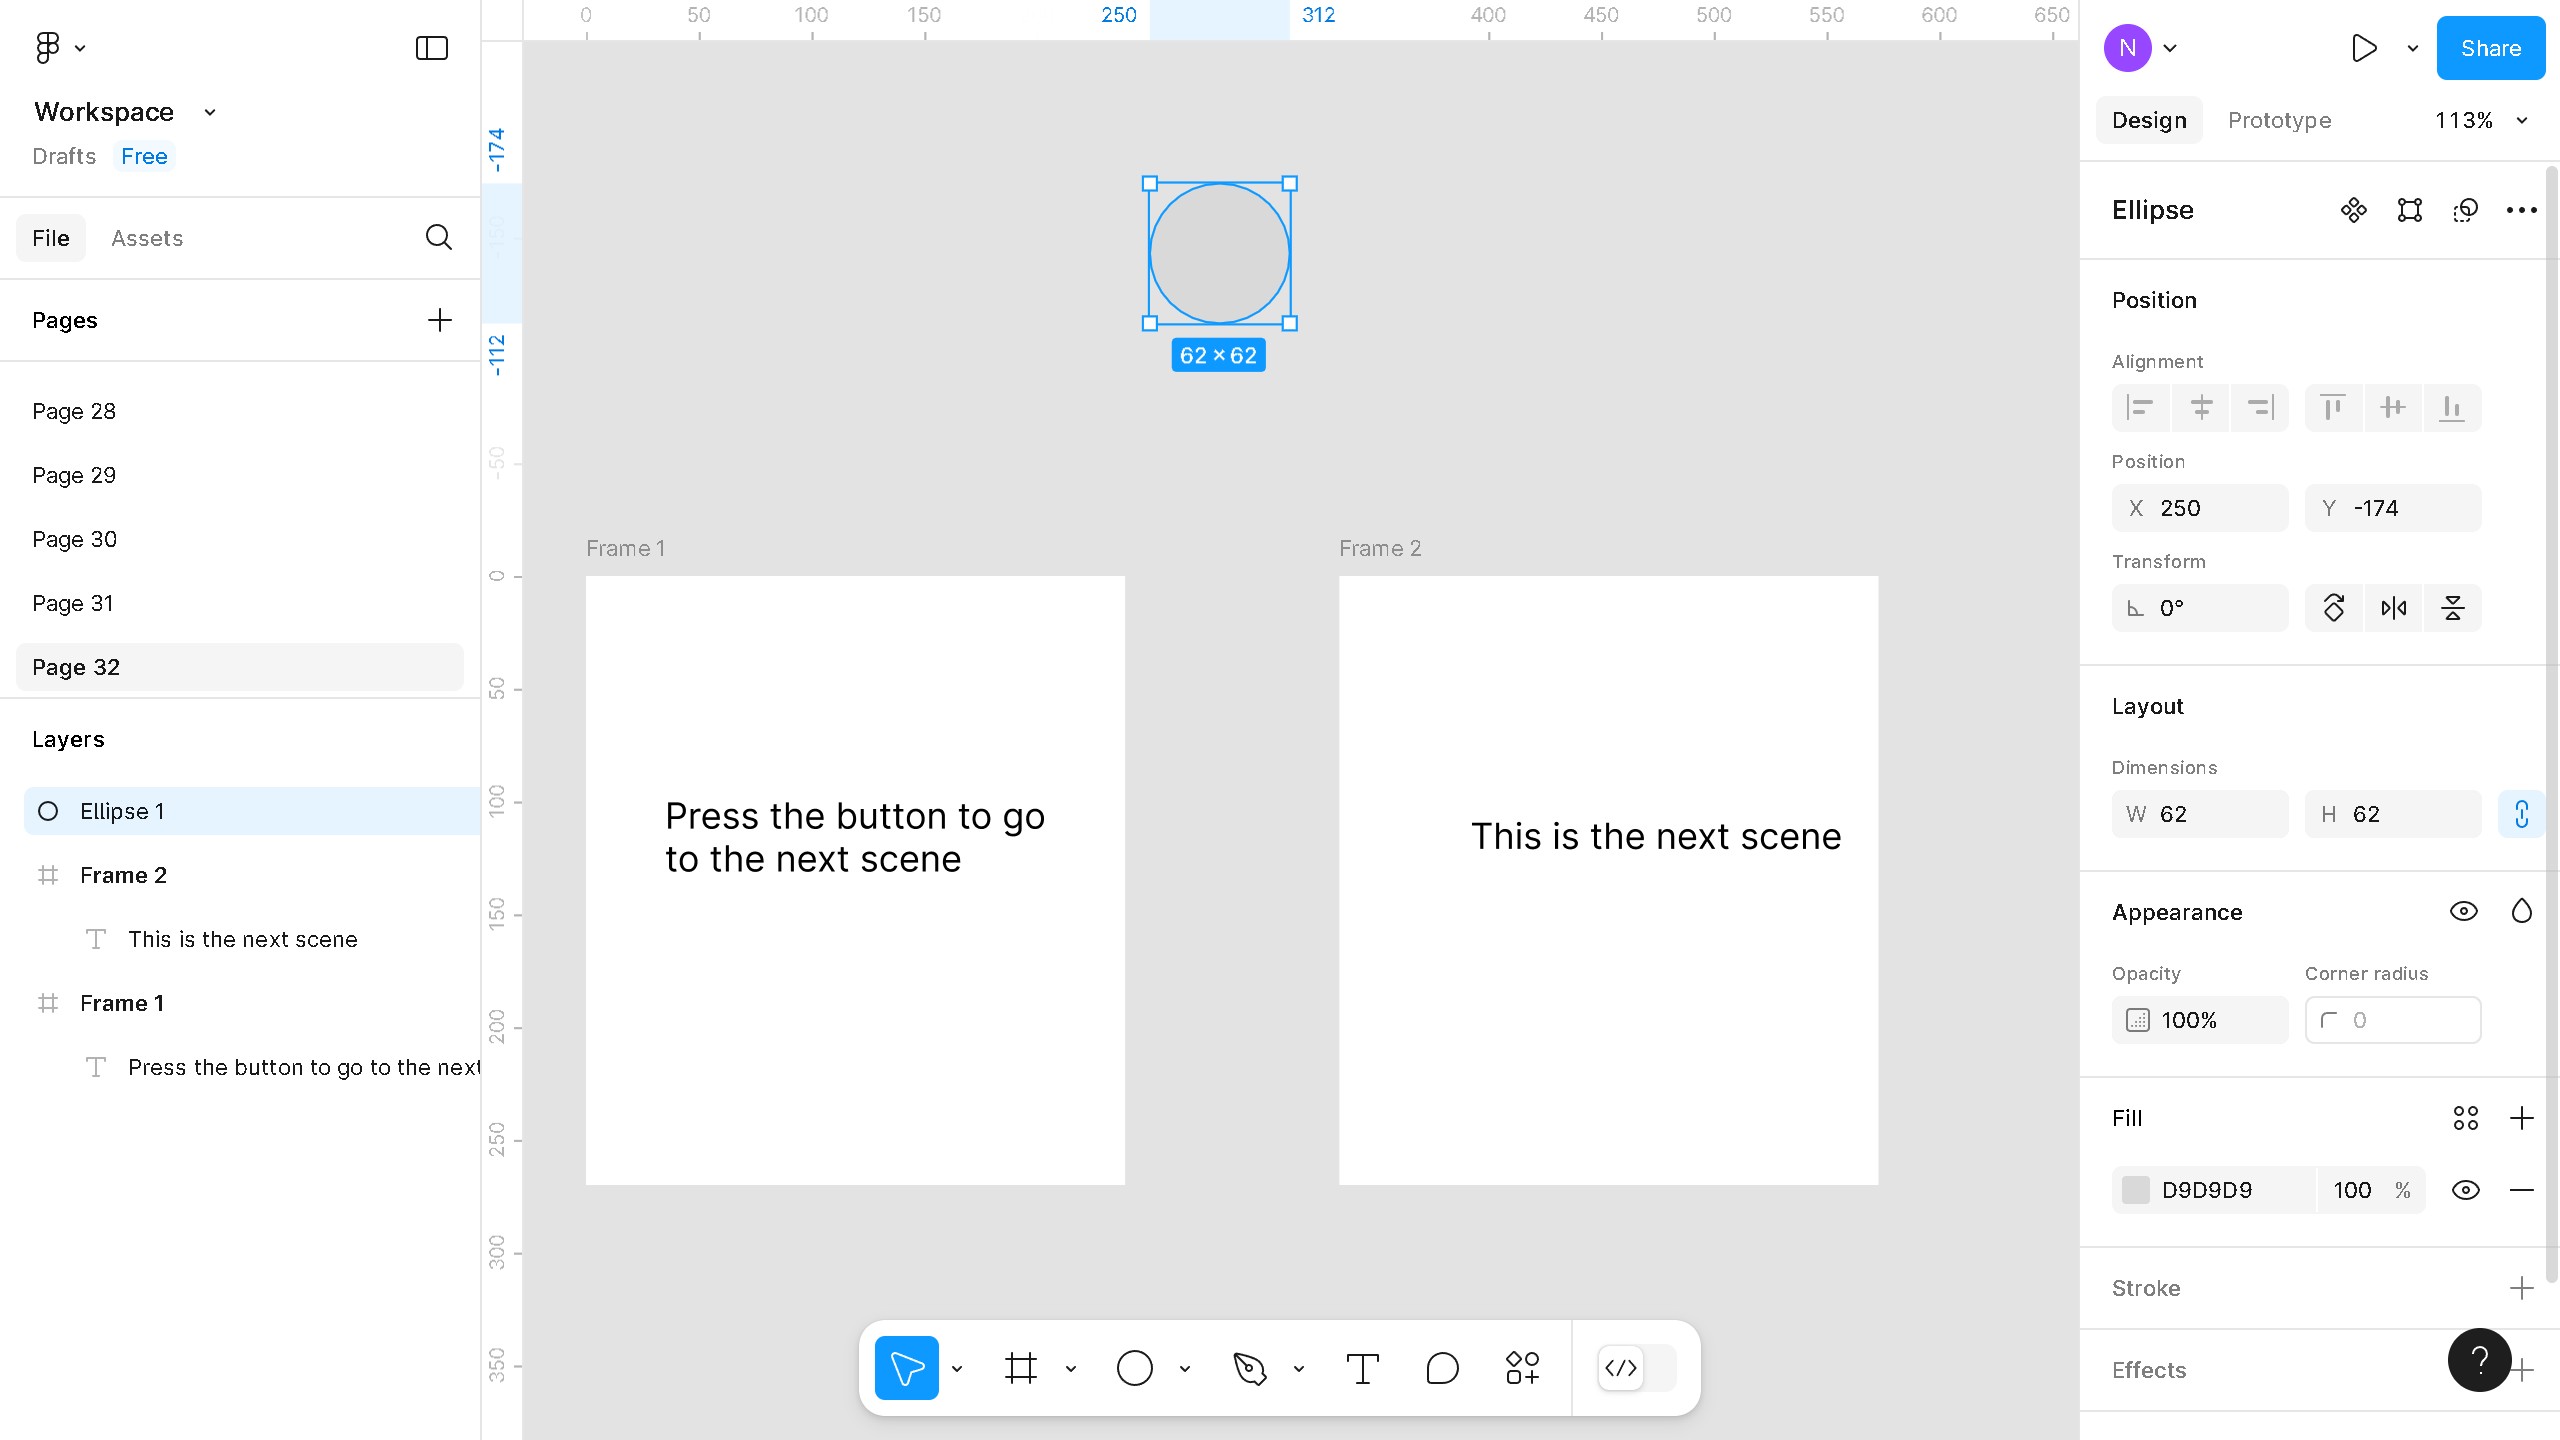Open shape tools dropdown arrow
Image resolution: width=2560 pixels, height=1440 pixels.
pyautogui.click(x=1185, y=1369)
